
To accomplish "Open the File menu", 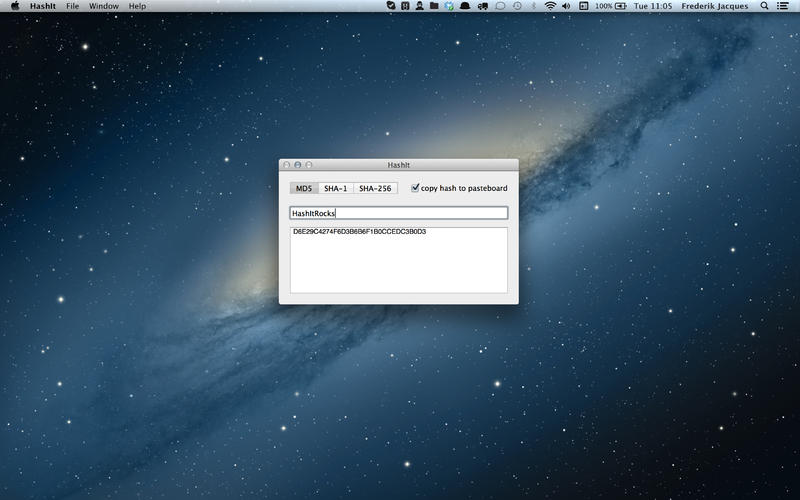I will coord(73,6).
